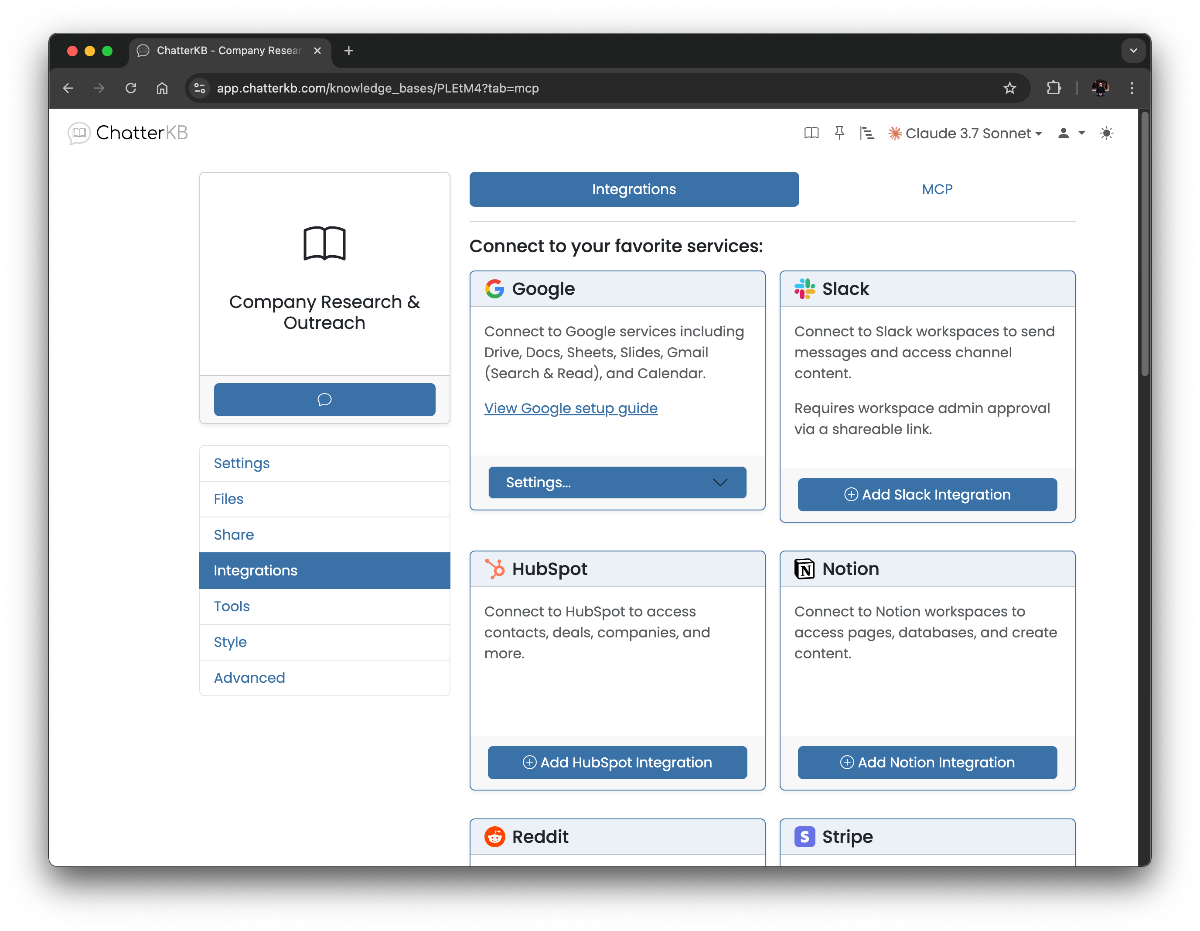Click the Slack logo icon
Viewport: 1200px width, 931px height.
pyautogui.click(x=805, y=289)
